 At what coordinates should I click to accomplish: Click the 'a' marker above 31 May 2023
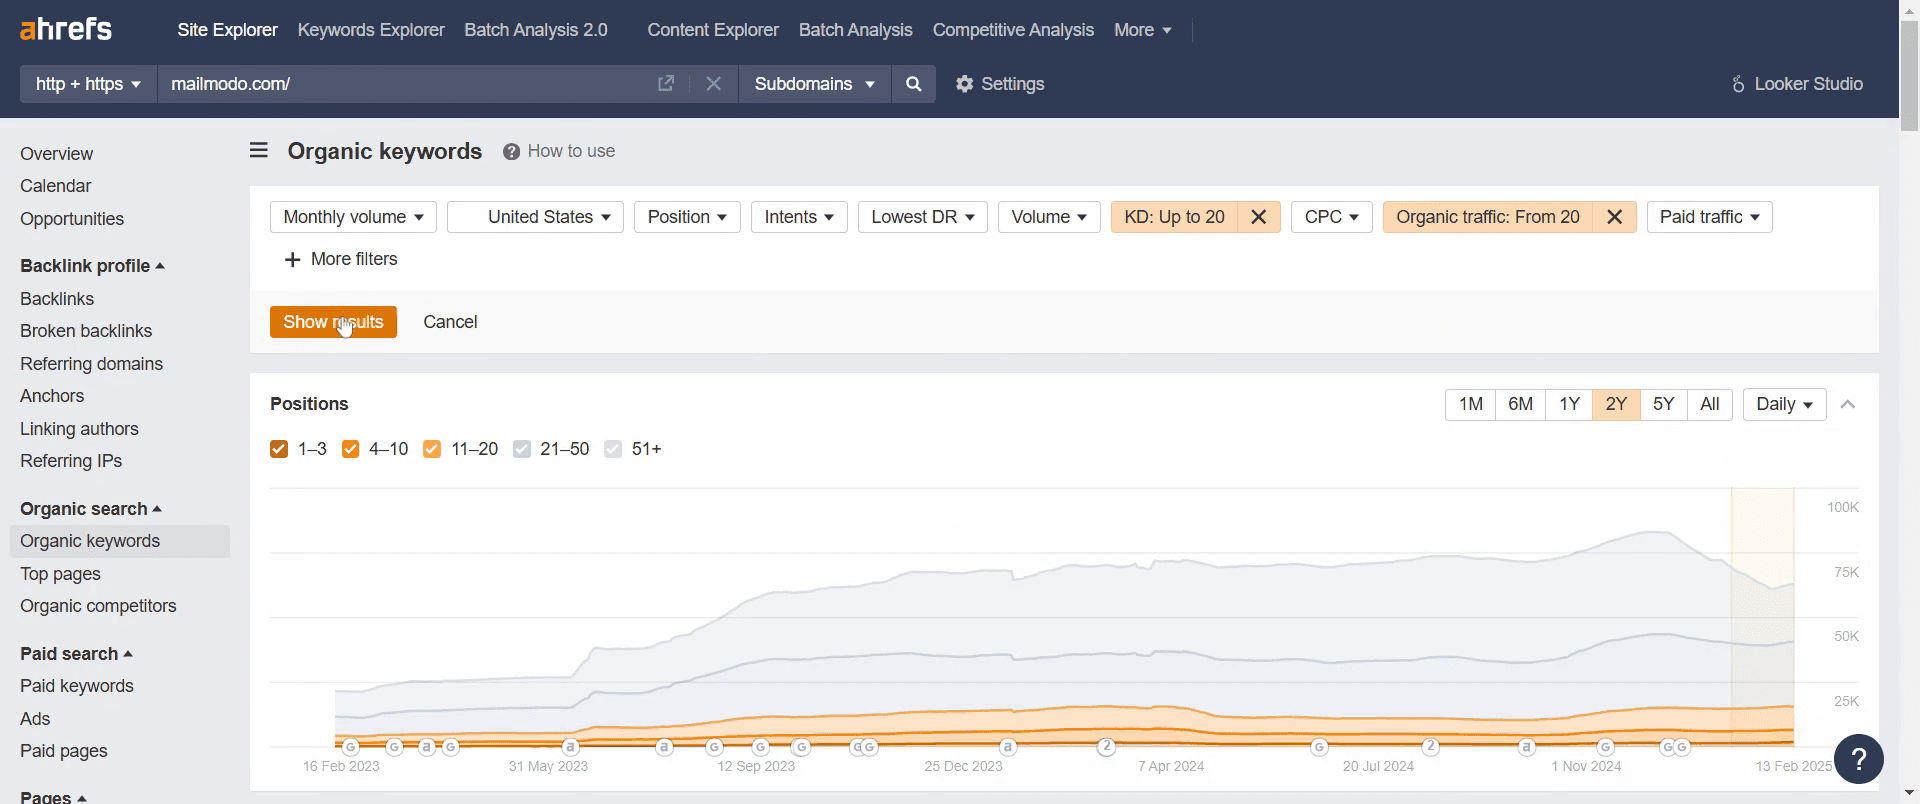(570, 747)
